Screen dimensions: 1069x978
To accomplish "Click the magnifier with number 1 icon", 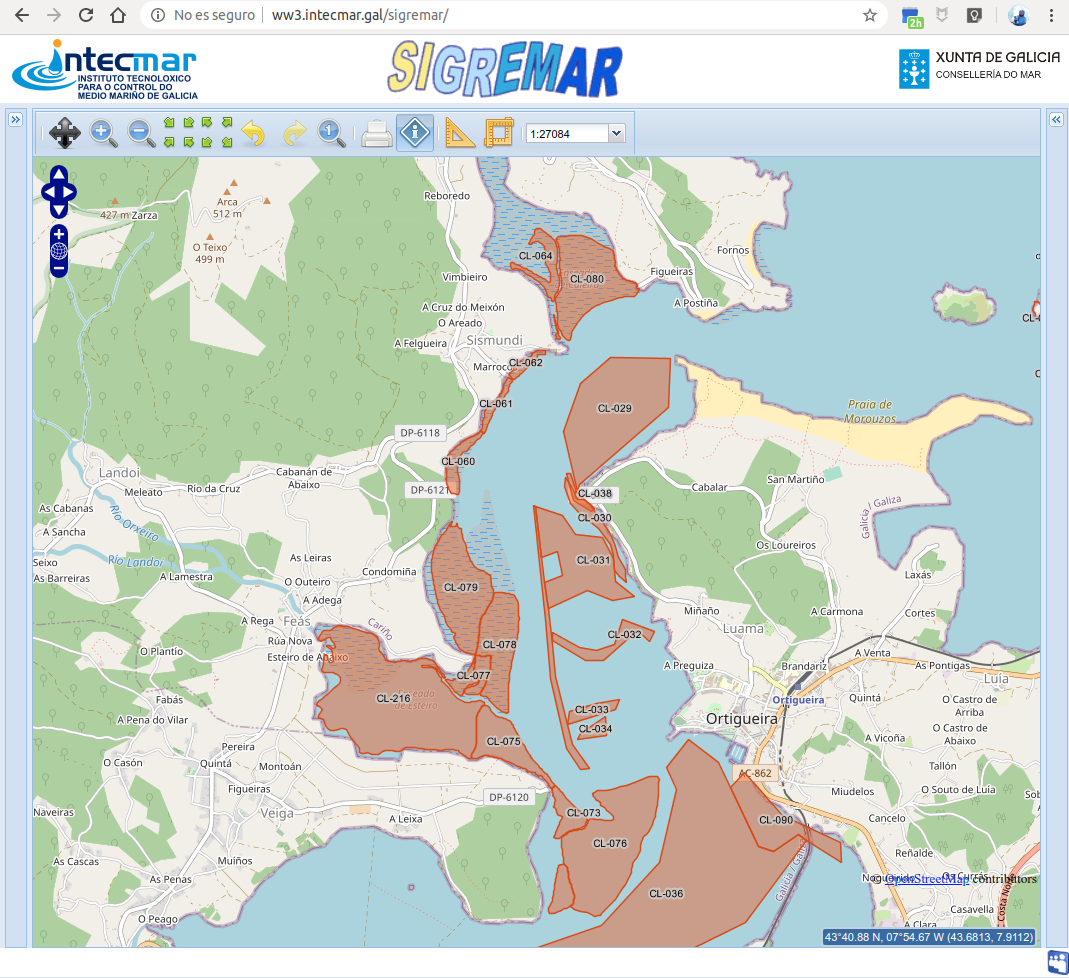I will tap(331, 133).
